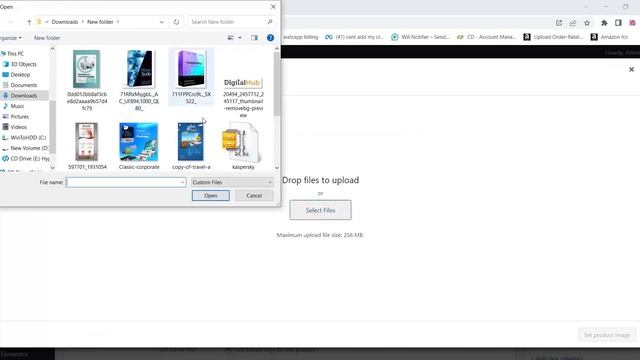Close the Open file dialog
Screen dimensions: 640x360
coord(273,7)
